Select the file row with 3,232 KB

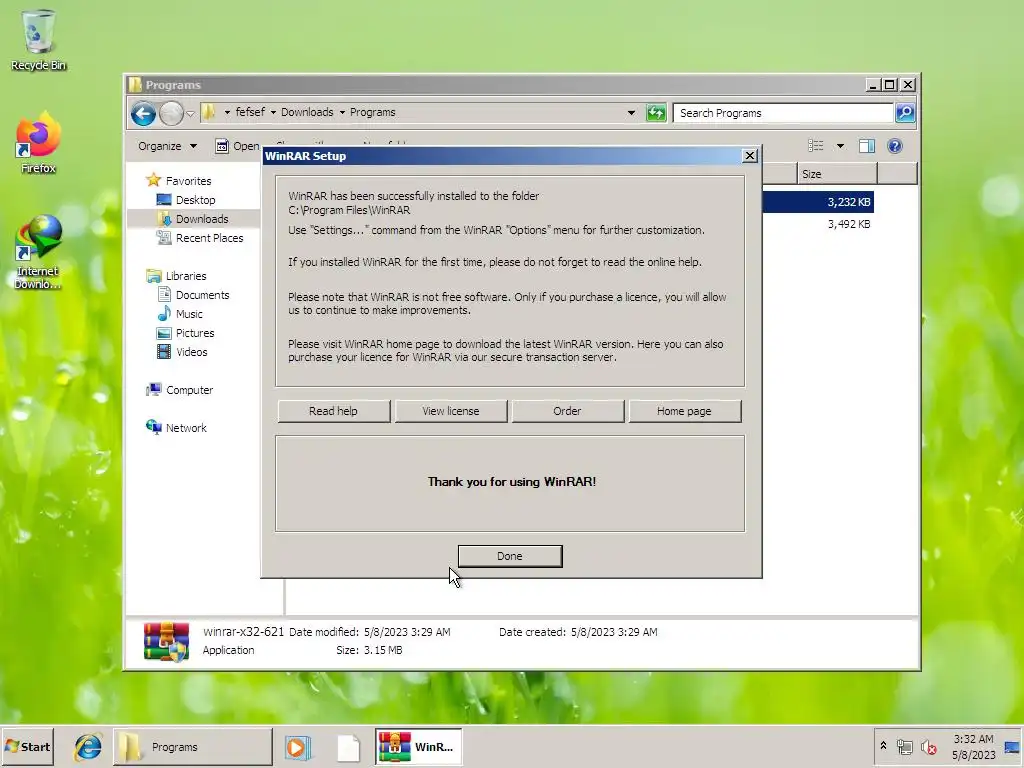[x=818, y=202]
